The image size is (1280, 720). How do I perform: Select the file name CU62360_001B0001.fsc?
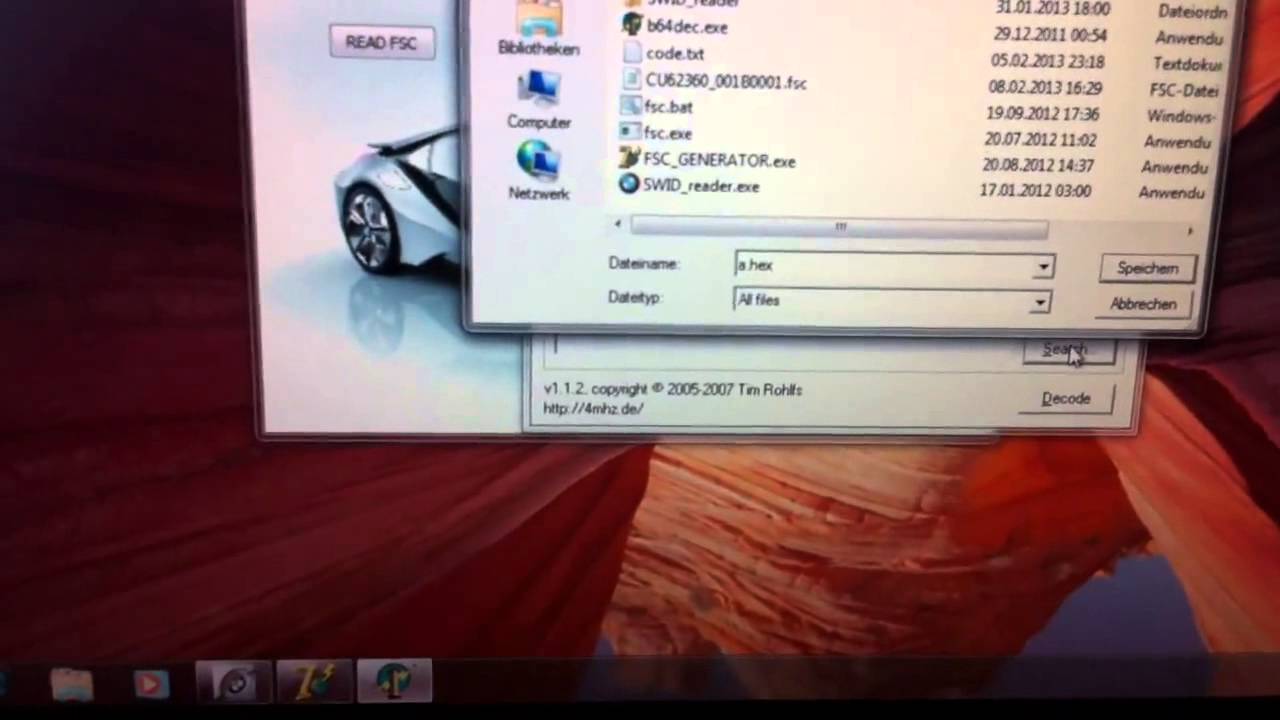[726, 82]
